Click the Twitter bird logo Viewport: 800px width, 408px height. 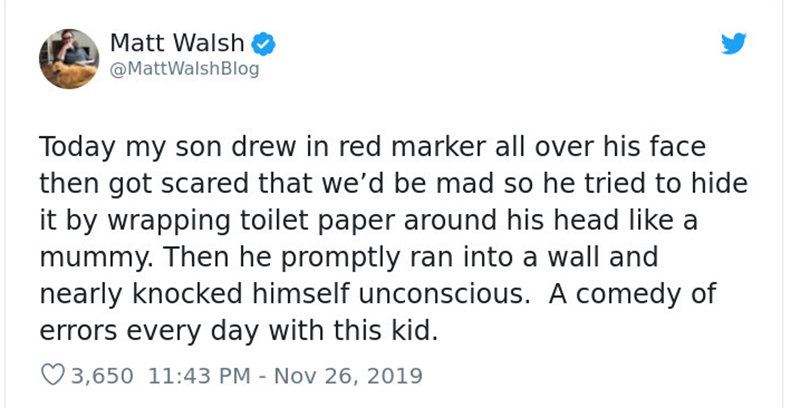click(734, 43)
